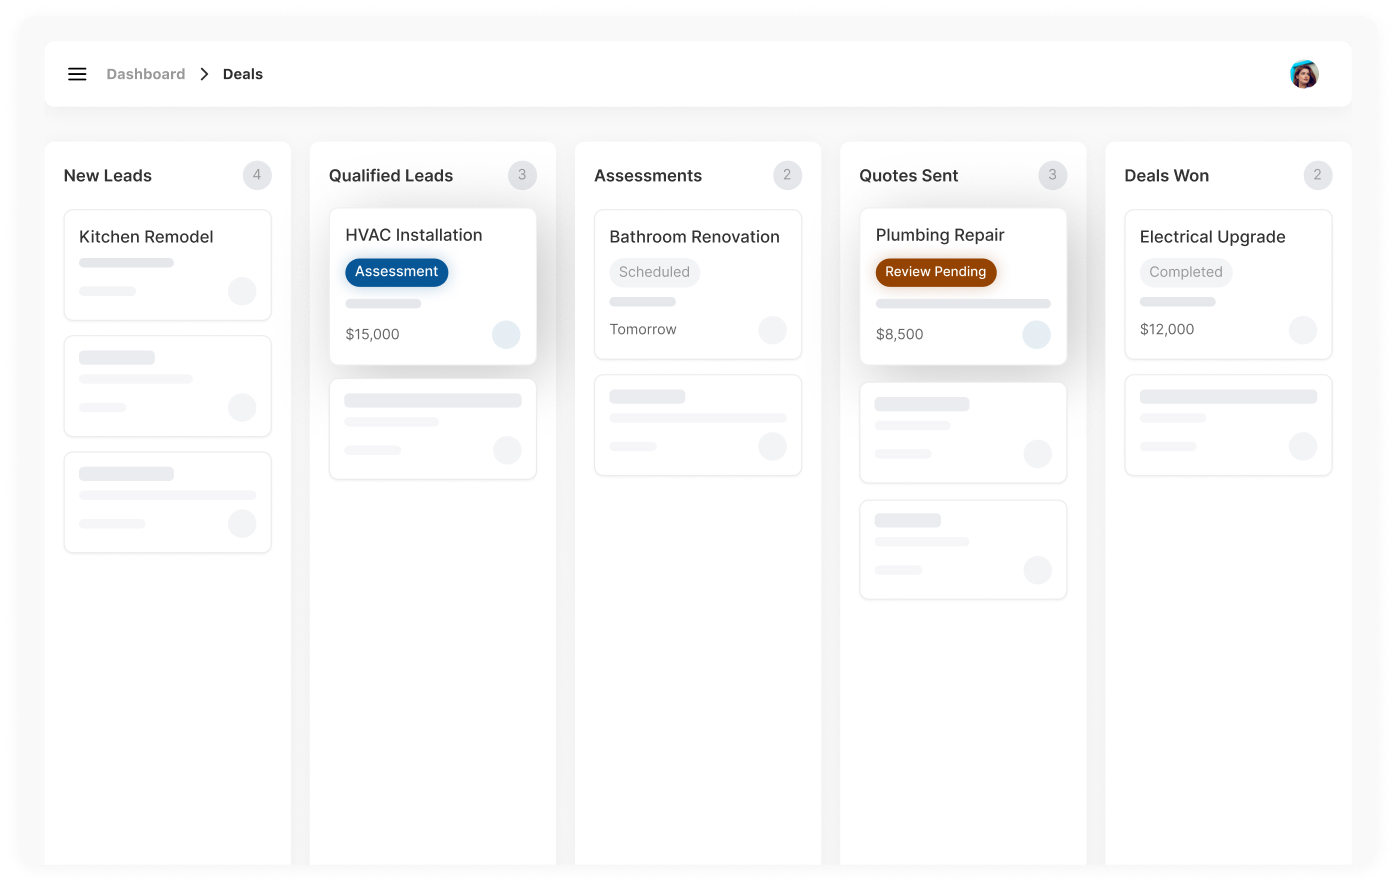Screen dimensions: 1397x888
Task: Click the Deals Won count badge
Action: [x=1317, y=175]
